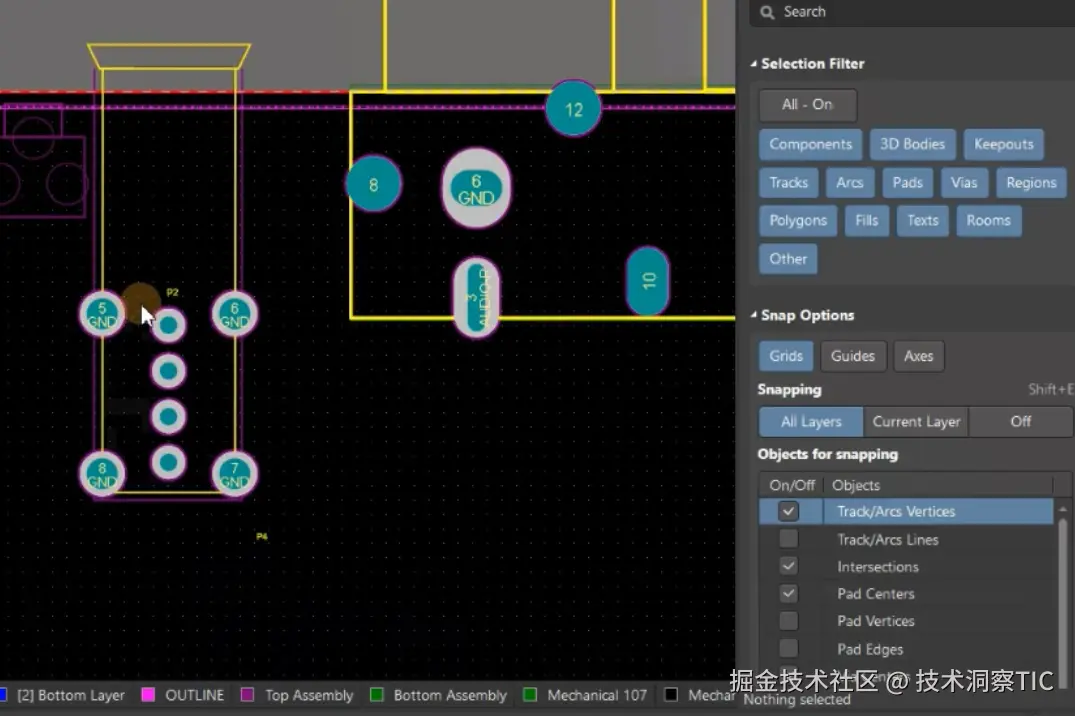Screen dimensions: 1075x716
Task: Toggle Arcs selection filter
Action: coord(849,183)
